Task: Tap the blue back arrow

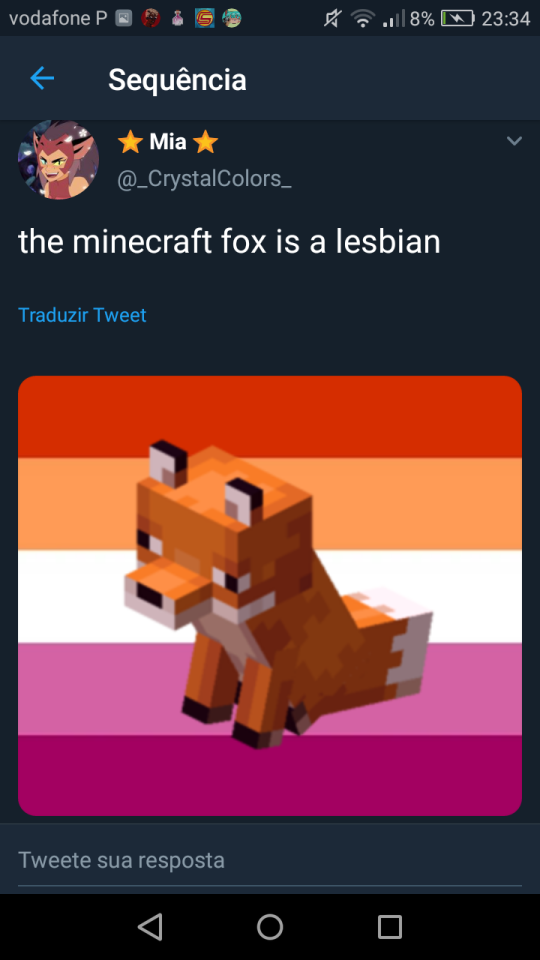Action: [42, 78]
